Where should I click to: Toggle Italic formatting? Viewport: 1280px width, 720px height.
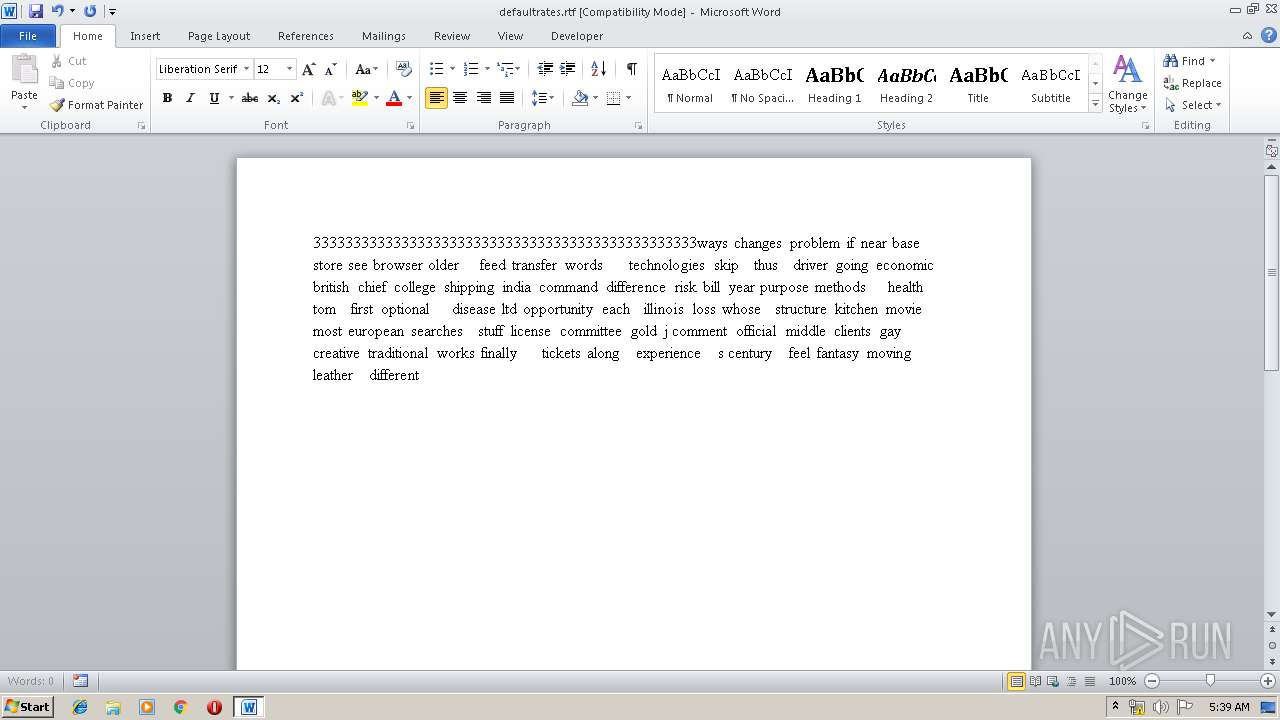(190, 98)
